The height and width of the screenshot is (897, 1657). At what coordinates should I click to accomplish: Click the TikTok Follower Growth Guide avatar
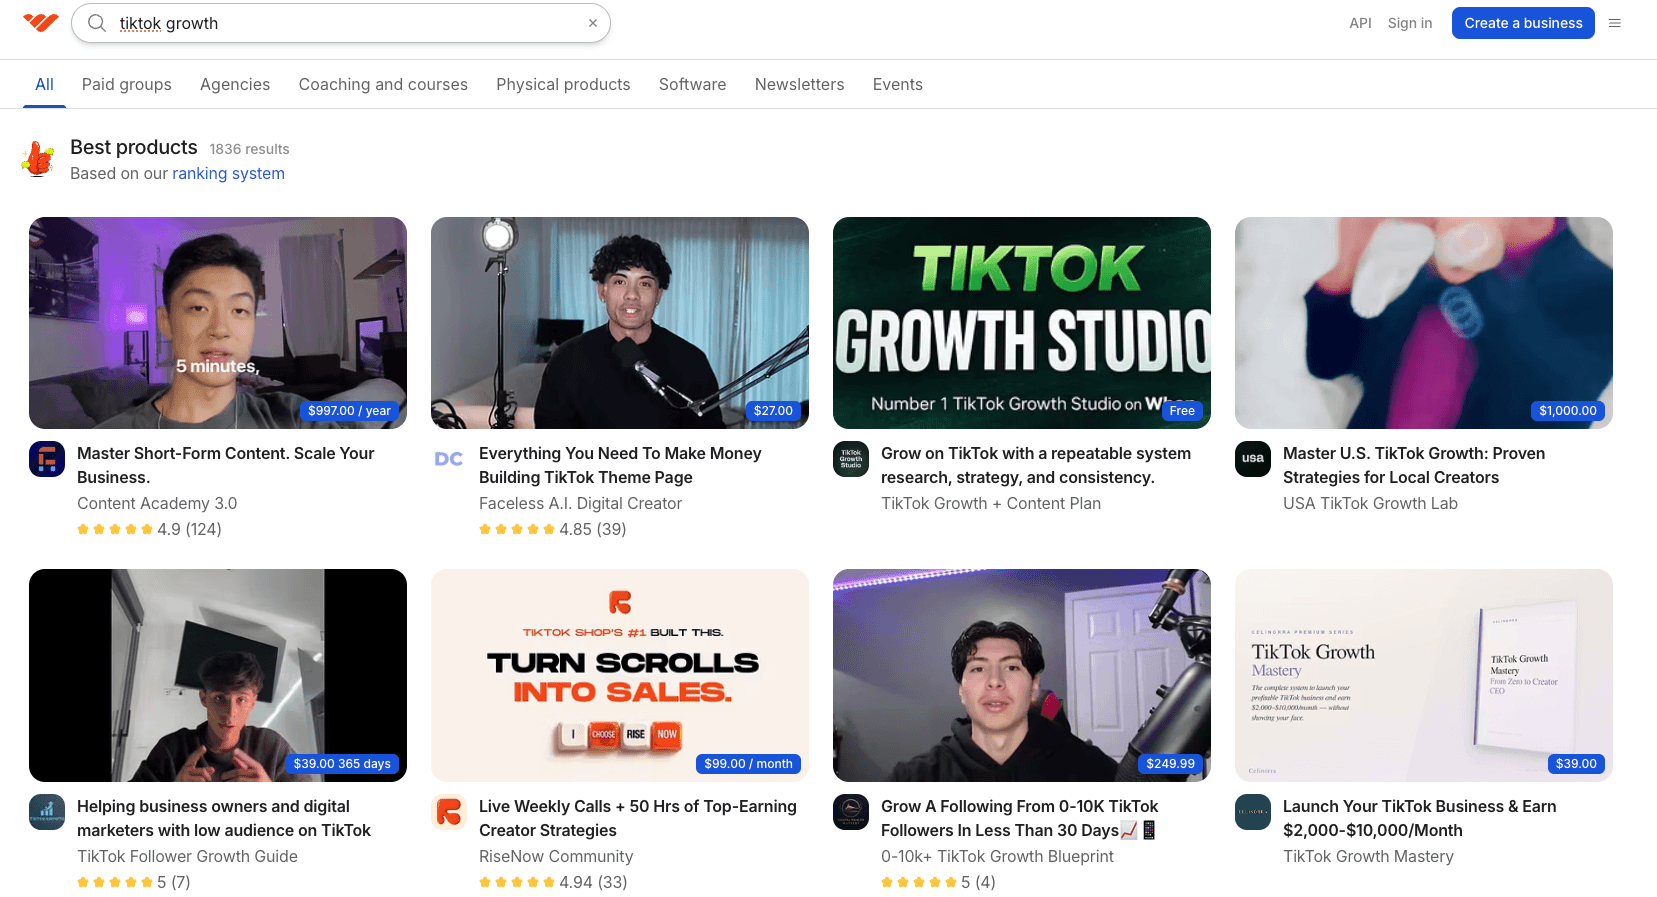[x=47, y=812]
